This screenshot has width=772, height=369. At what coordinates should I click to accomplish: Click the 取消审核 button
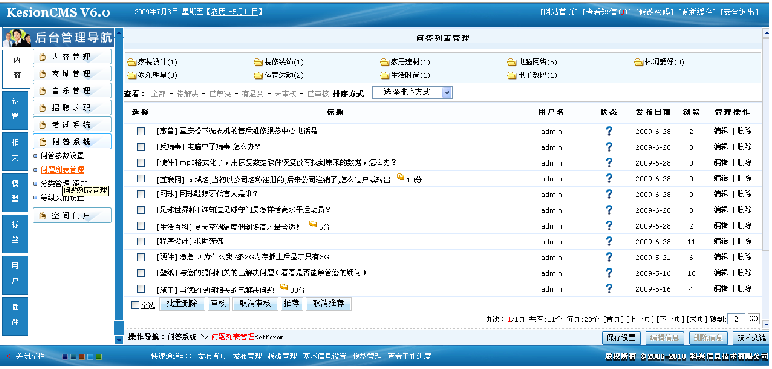tap(255, 304)
